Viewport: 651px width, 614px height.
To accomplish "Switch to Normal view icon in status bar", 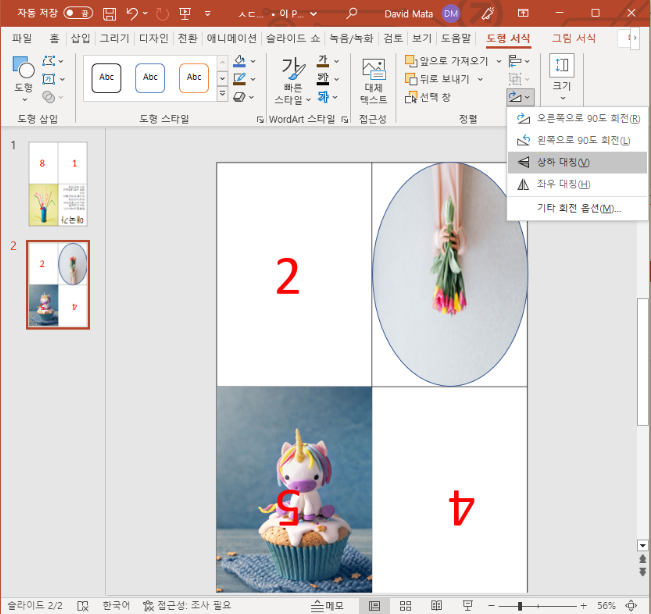I will (x=374, y=606).
